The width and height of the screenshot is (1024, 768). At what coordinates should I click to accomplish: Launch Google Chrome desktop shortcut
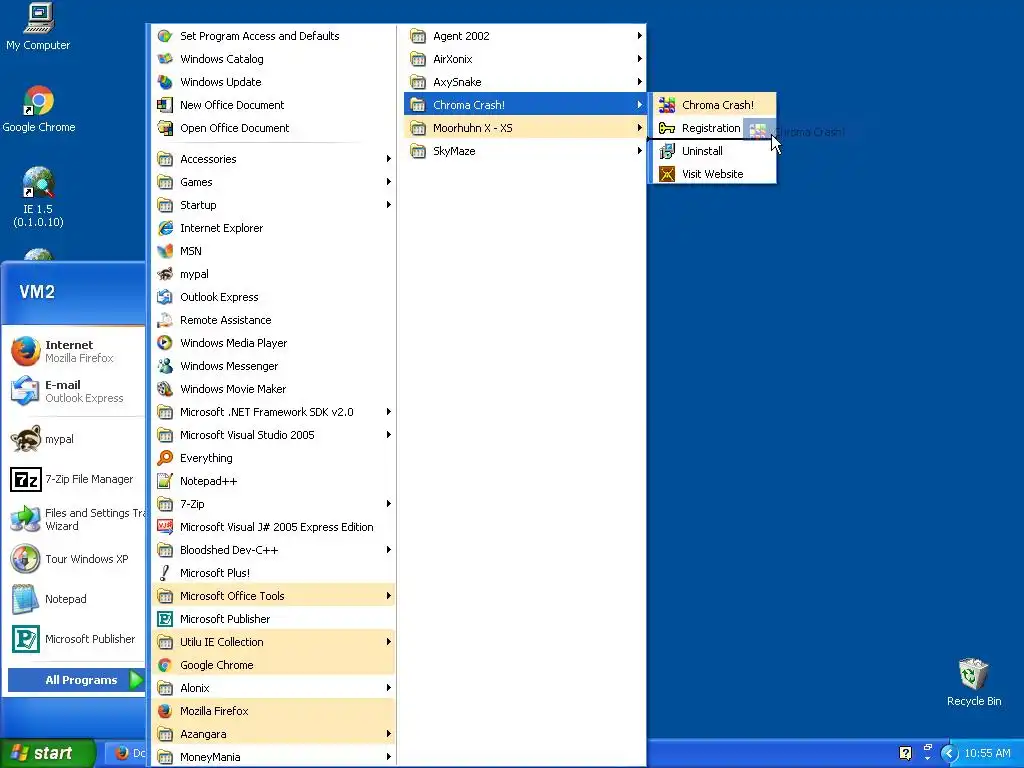click(x=39, y=109)
